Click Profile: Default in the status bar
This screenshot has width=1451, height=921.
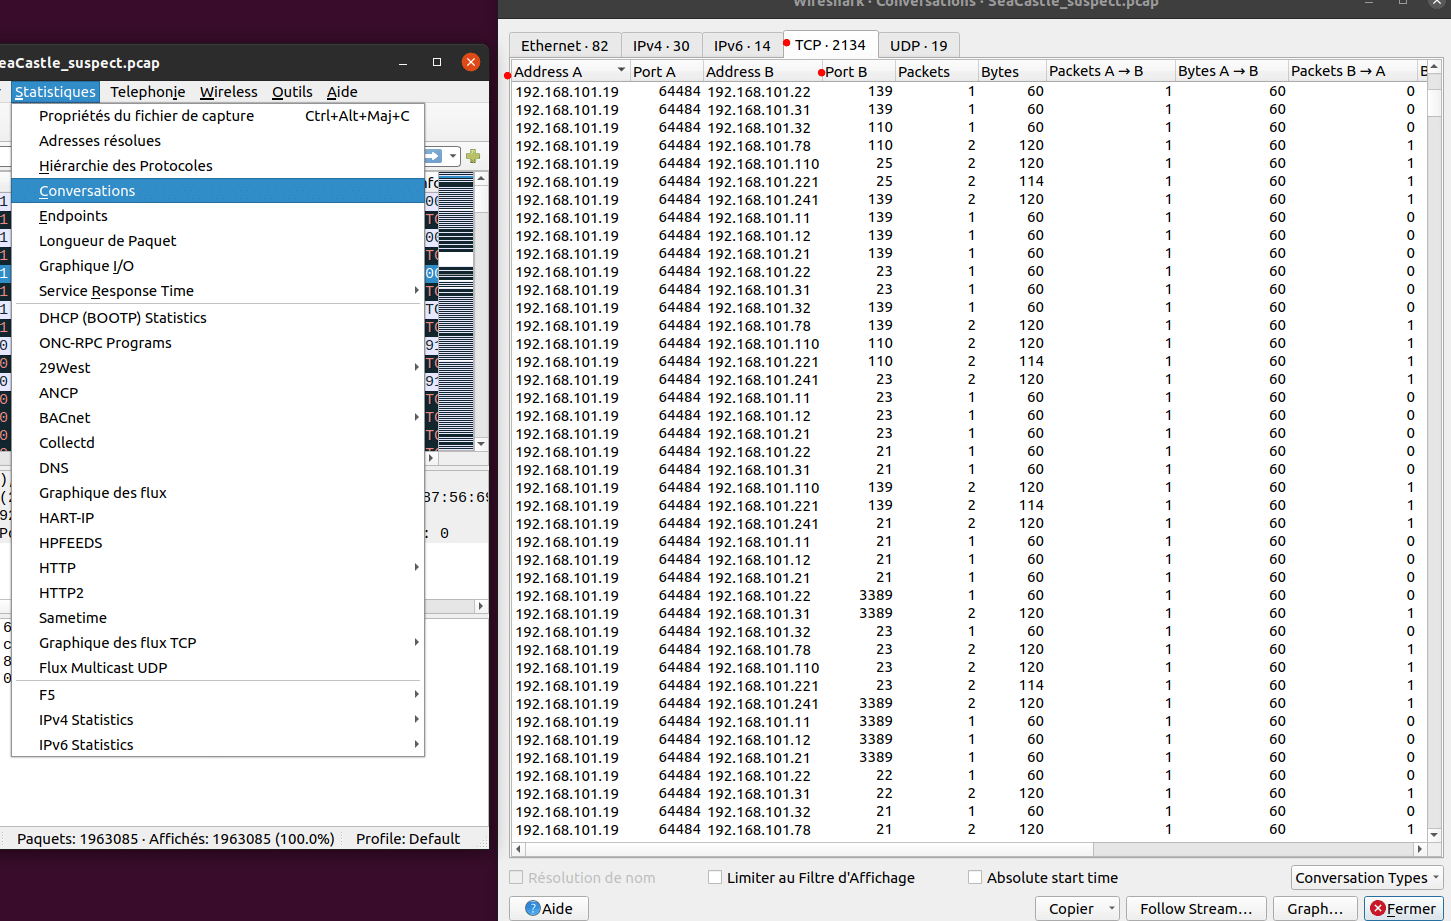click(x=408, y=838)
